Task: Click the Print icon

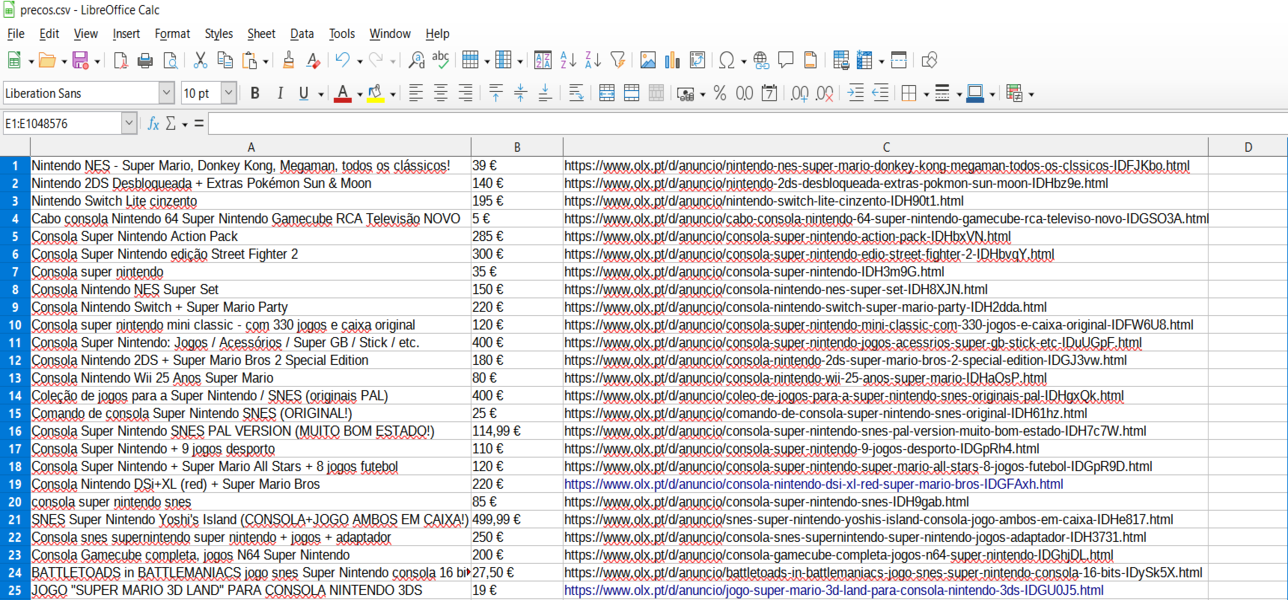Action: pyautogui.click(x=145, y=61)
